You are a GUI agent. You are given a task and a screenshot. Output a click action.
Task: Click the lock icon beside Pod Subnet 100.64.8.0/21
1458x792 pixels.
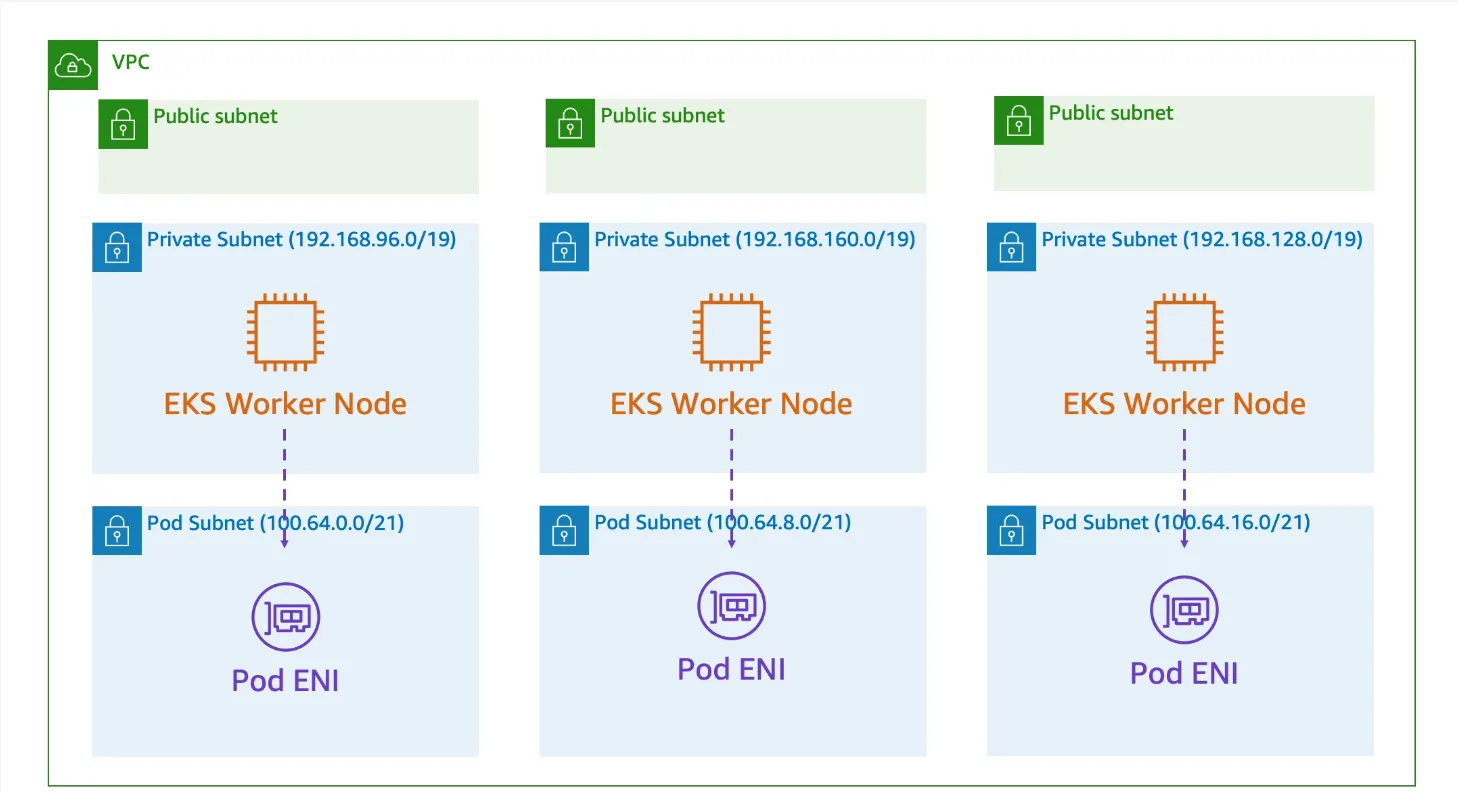(564, 530)
